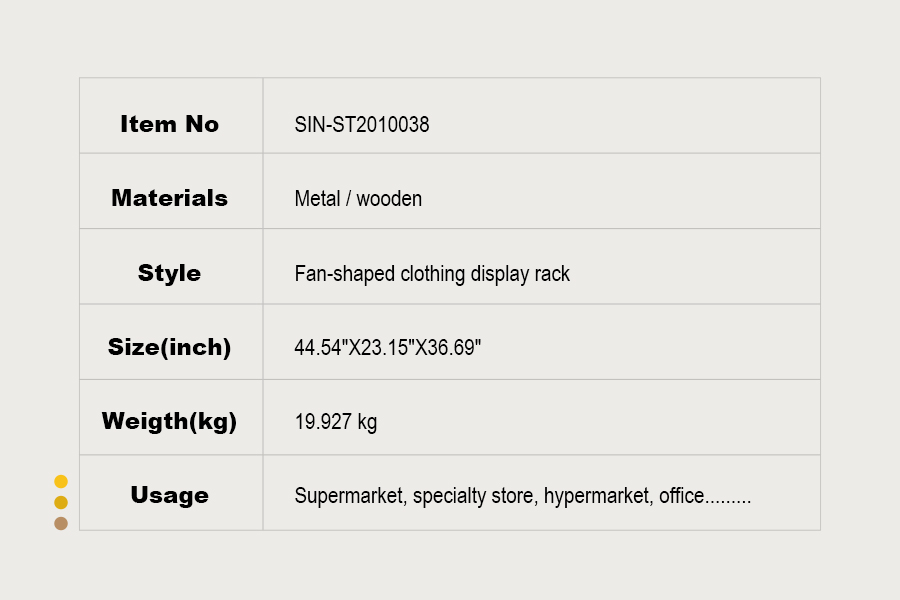This screenshot has width=900, height=600.
Task: Select the 19.927 kg weight value
Action: tap(336, 422)
